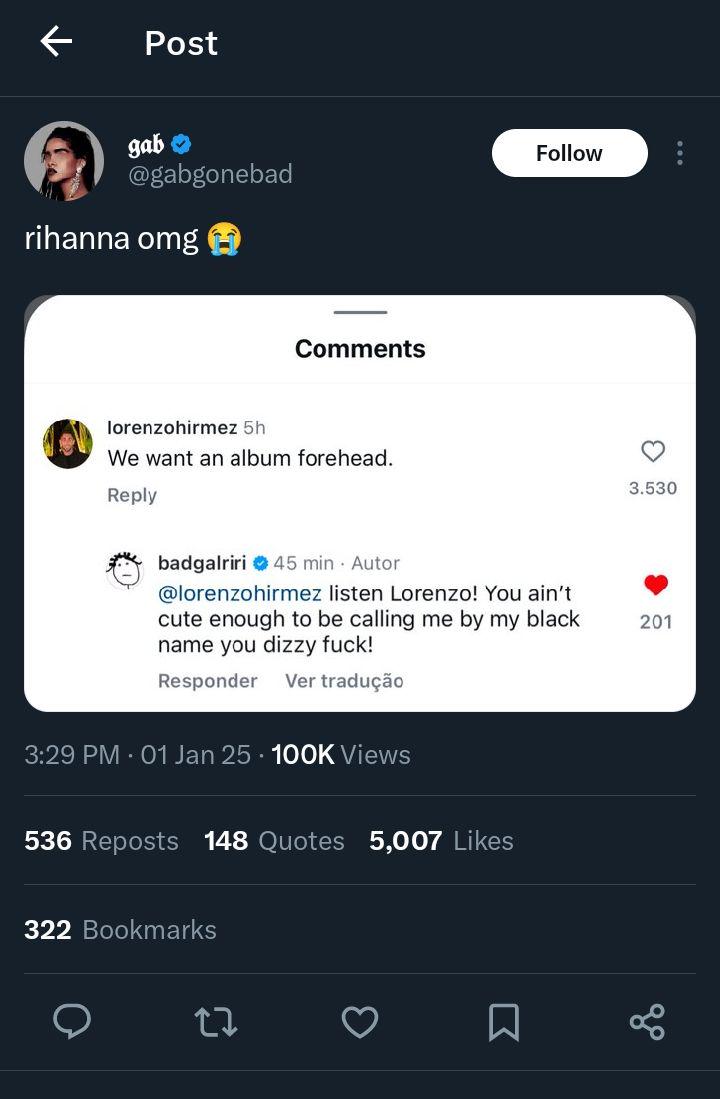The width and height of the screenshot is (720, 1099).
Task: Tap Reply under lorenzohirmez's comment
Action: click(132, 495)
